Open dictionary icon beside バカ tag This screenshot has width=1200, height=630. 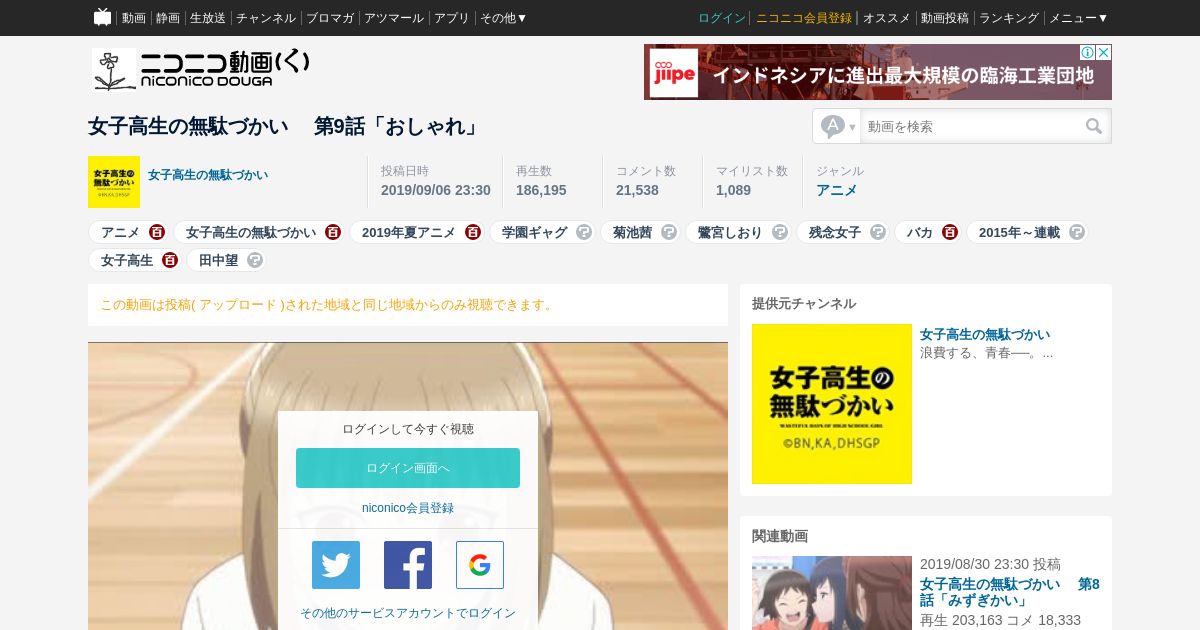(x=950, y=232)
